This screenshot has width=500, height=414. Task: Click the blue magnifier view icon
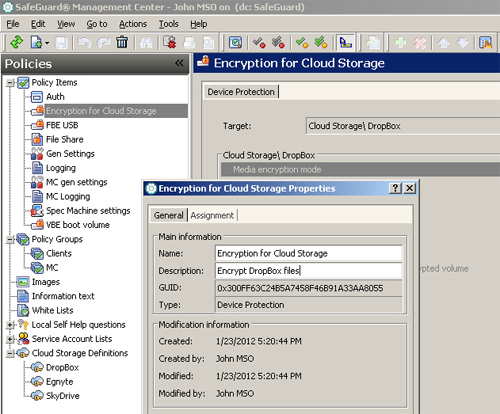pos(235,43)
